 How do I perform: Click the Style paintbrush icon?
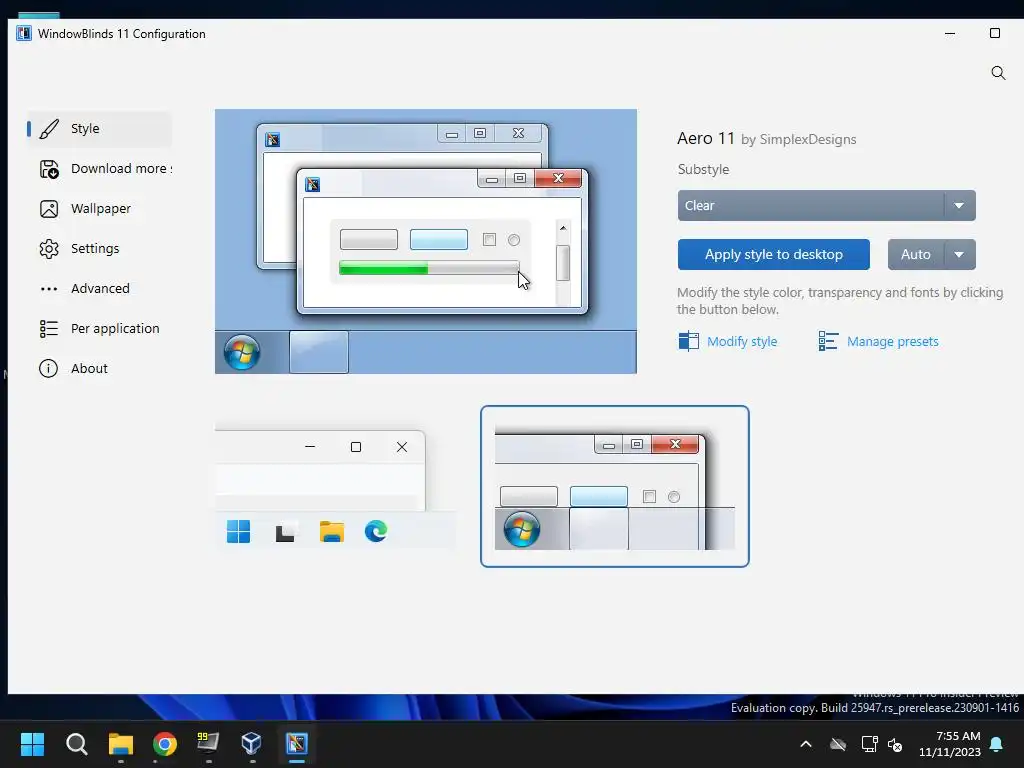[x=49, y=129]
